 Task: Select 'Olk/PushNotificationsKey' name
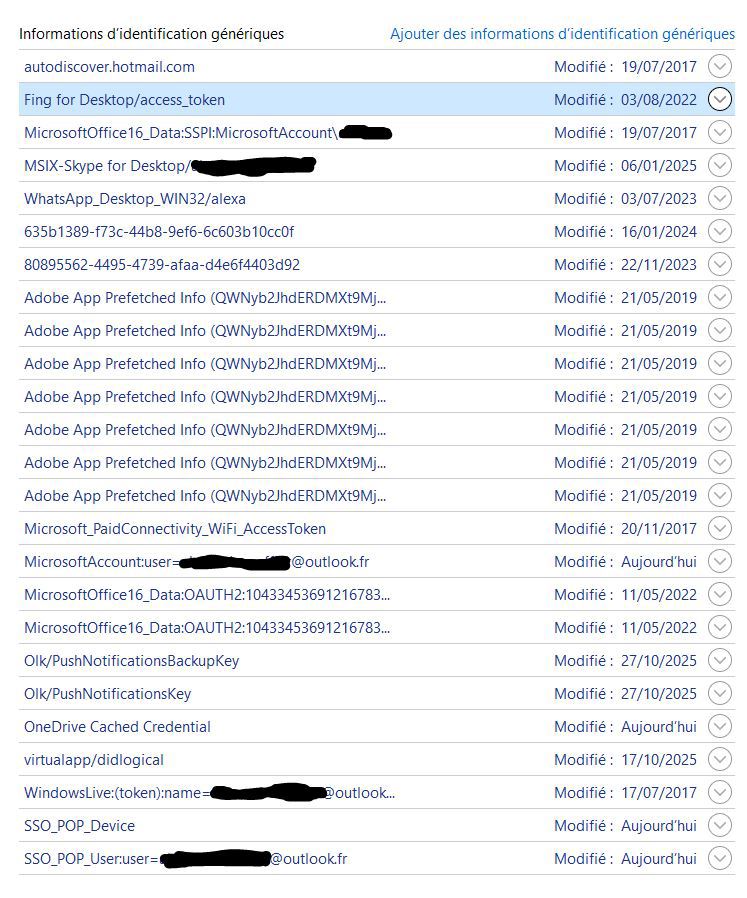[x=108, y=694]
